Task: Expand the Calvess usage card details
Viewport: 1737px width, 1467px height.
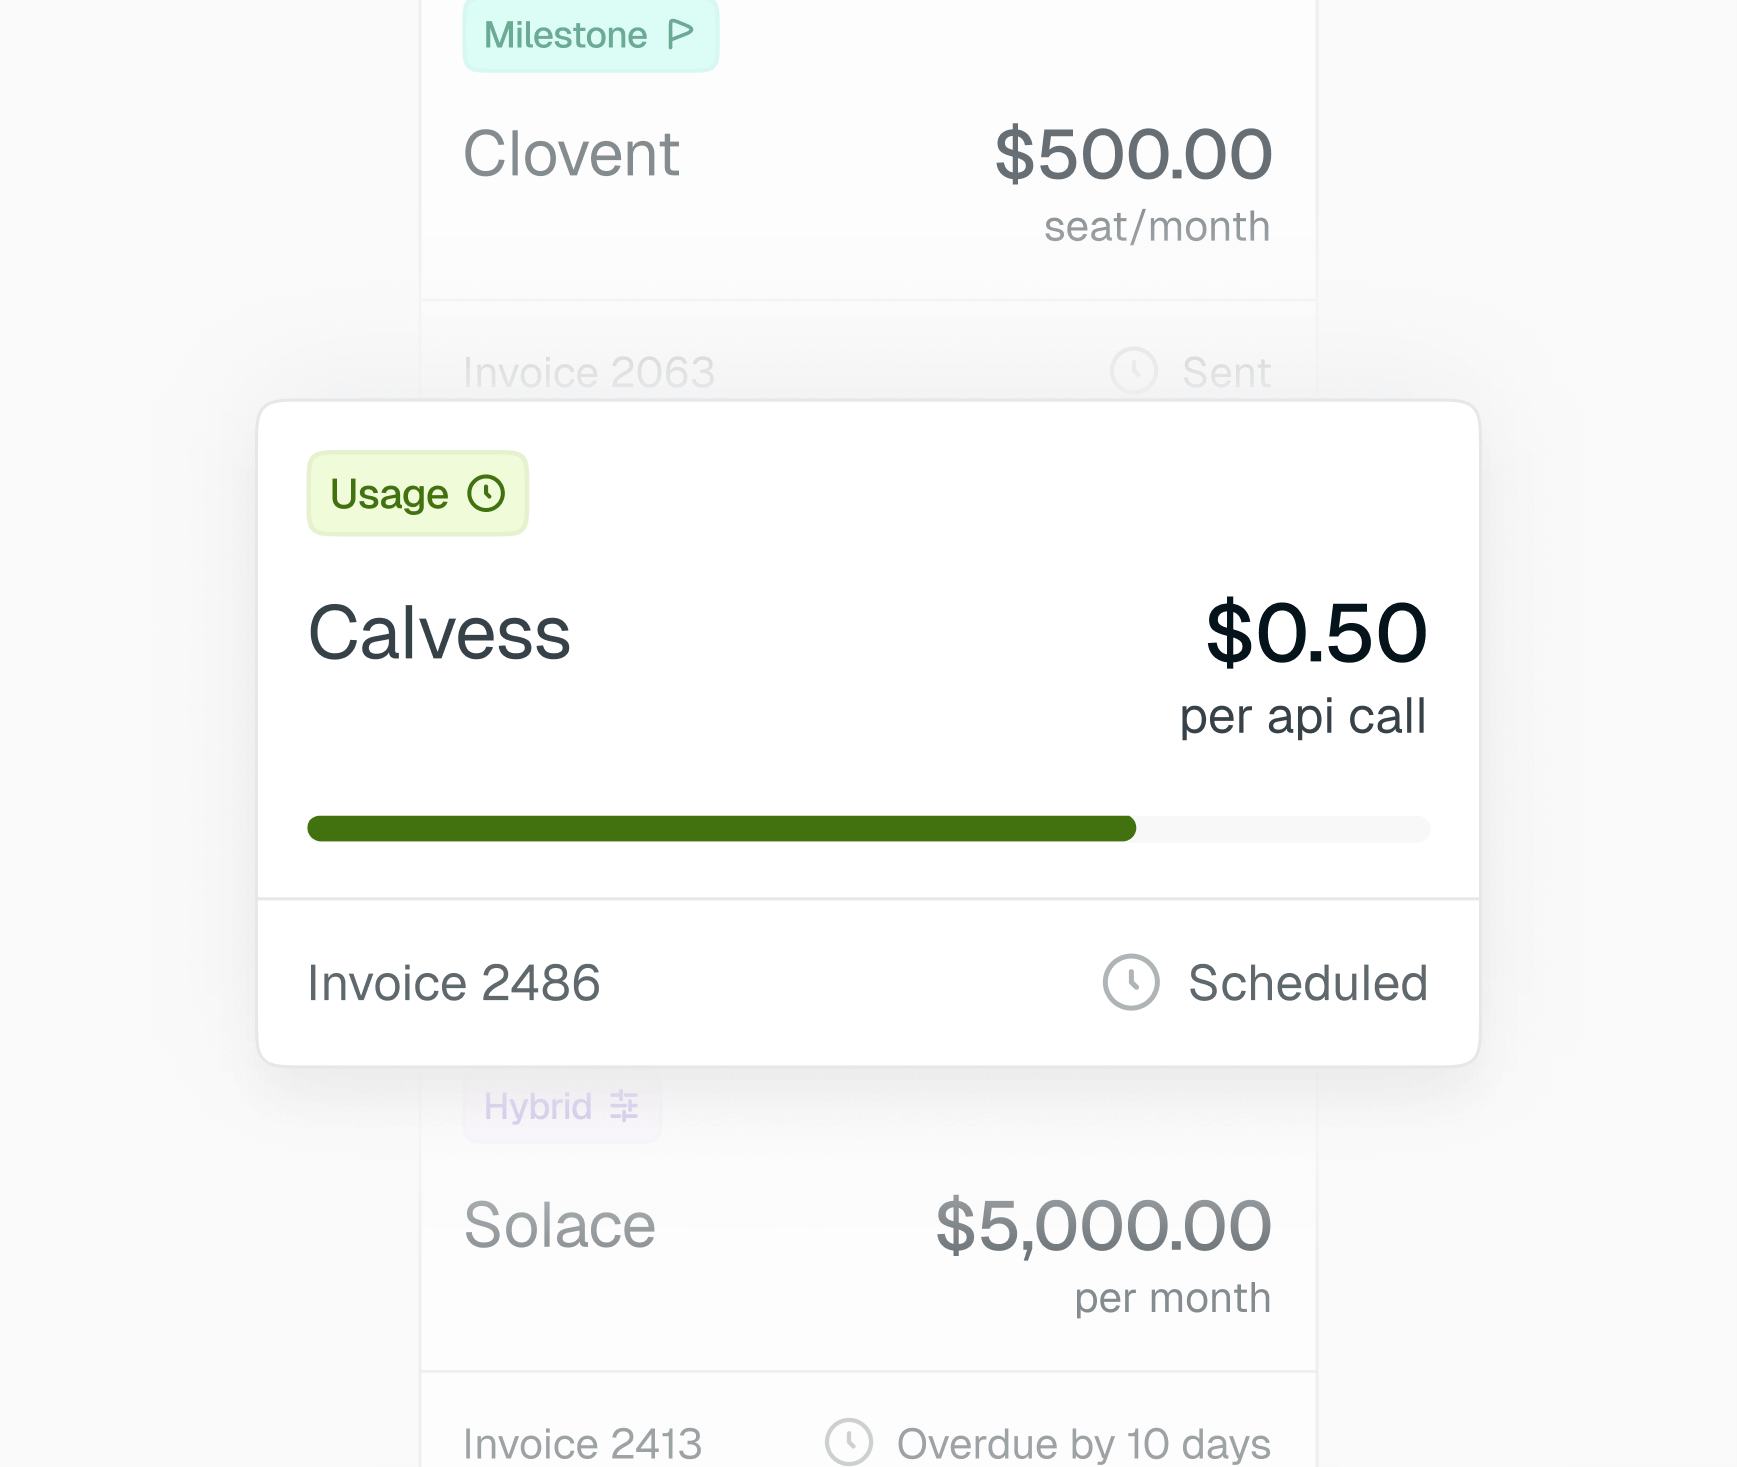Action: pos(868,650)
